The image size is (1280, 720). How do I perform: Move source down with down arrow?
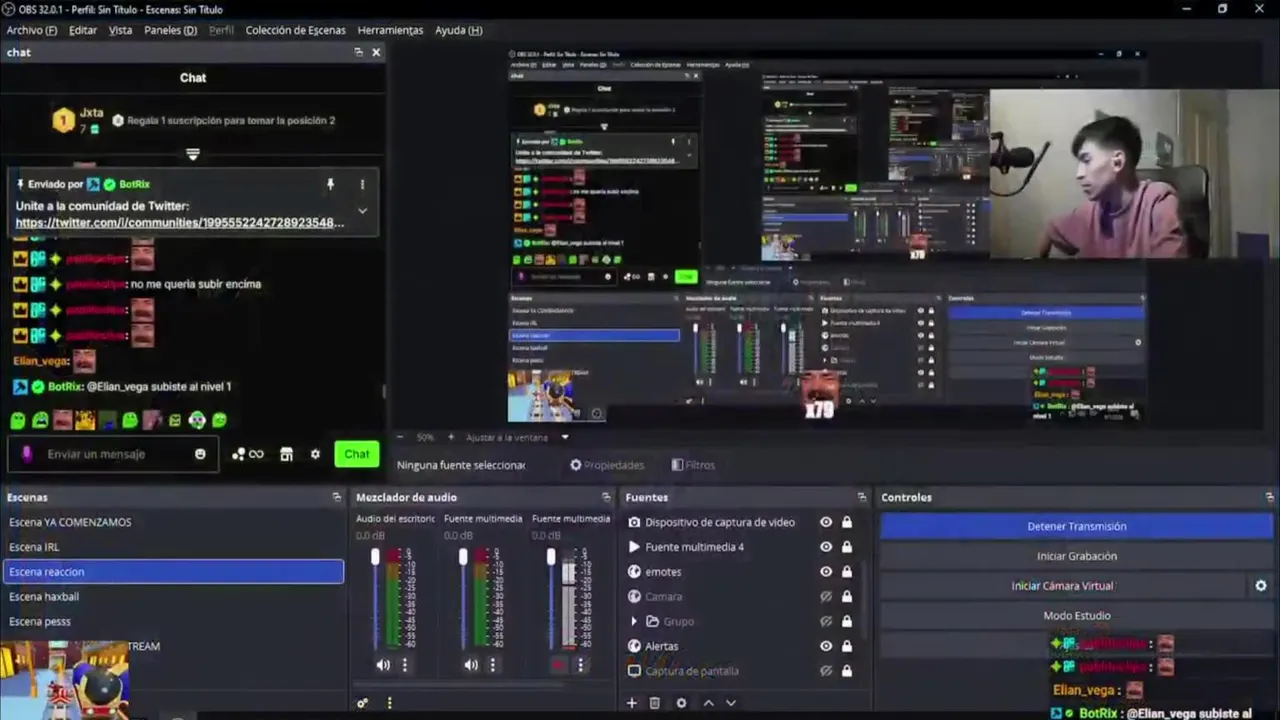coord(731,703)
